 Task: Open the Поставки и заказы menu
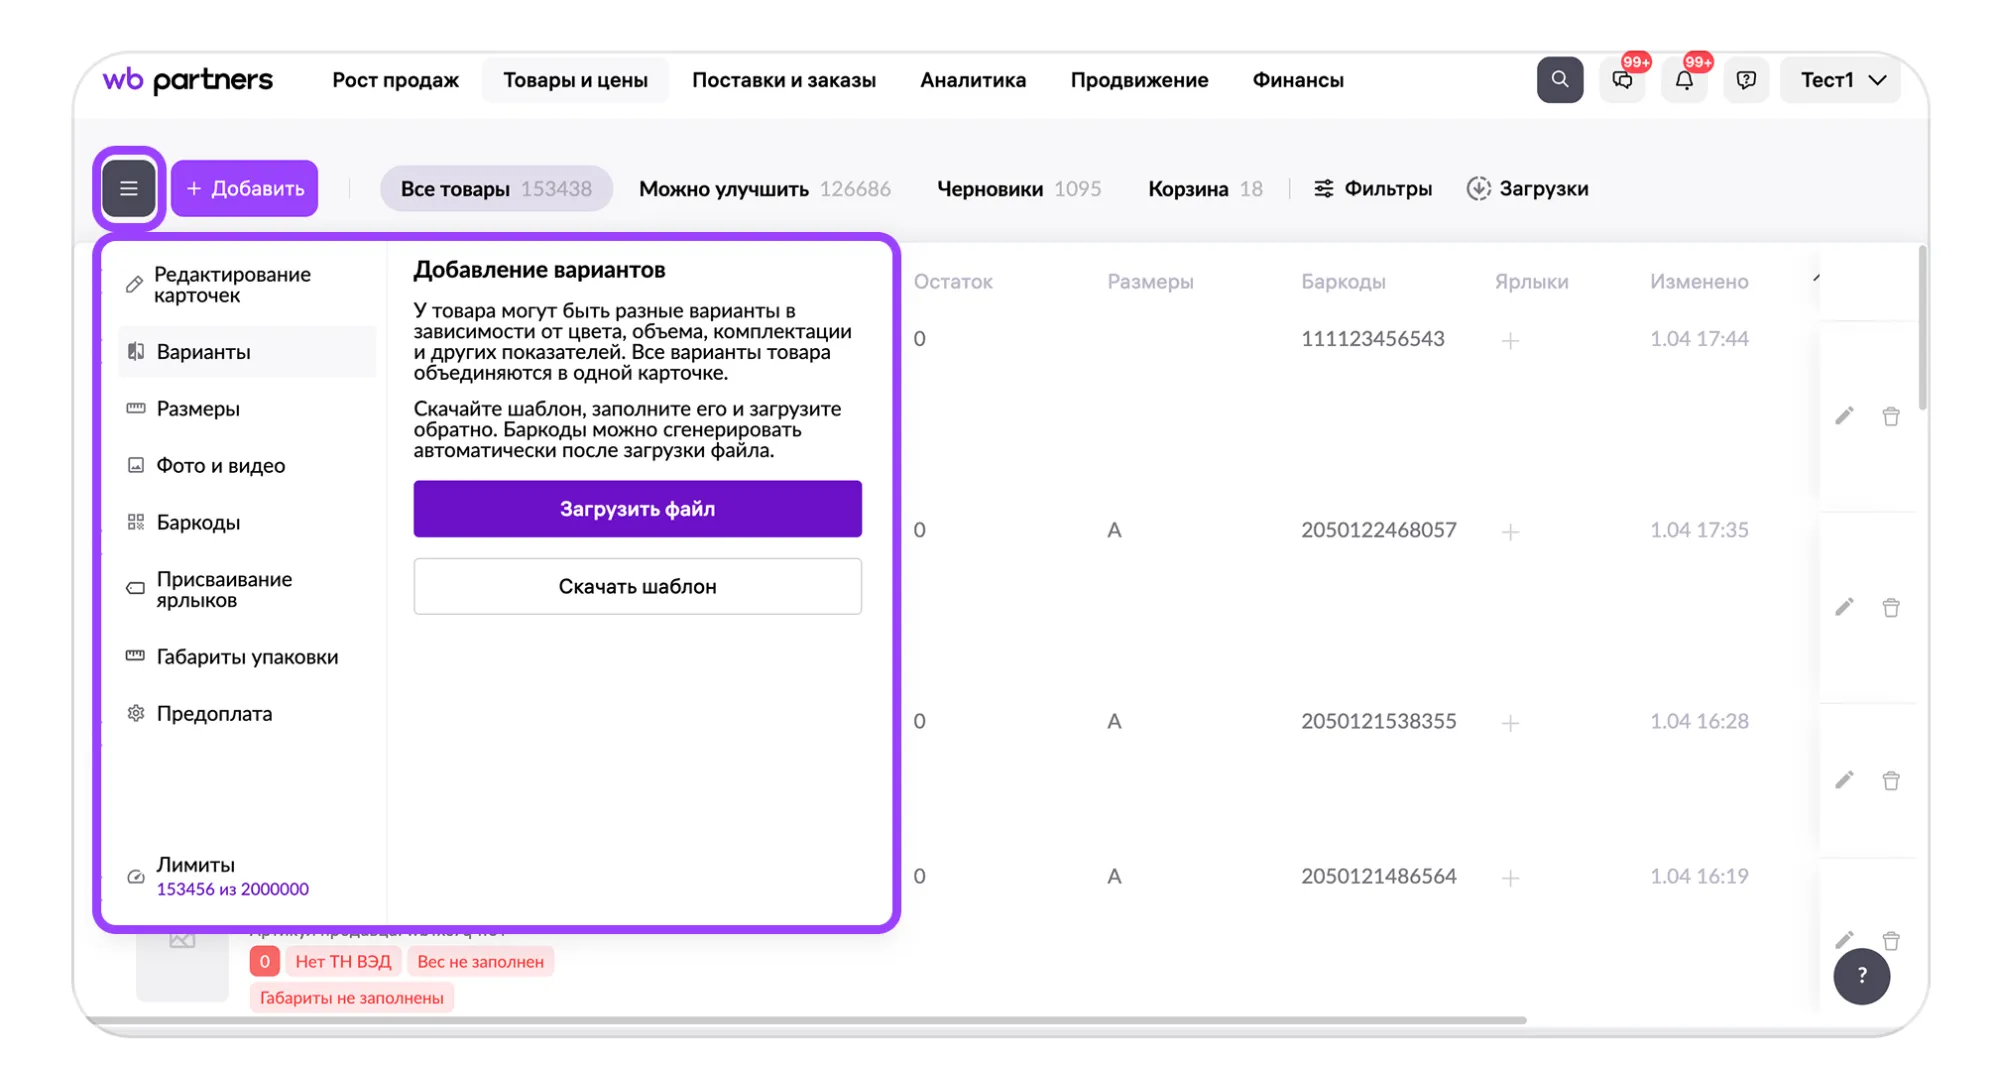coord(784,79)
